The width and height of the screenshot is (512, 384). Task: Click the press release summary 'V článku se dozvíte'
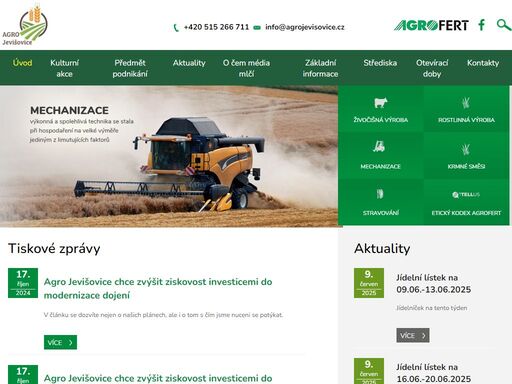coord(163,315)
